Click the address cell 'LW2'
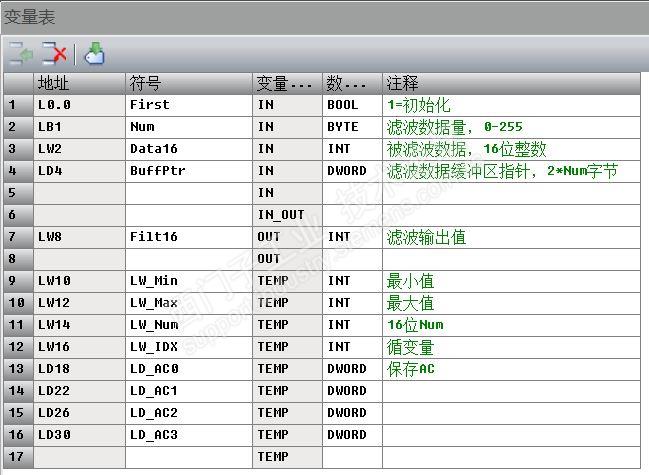Image resolution: width=649 pixels, height=475 pixels. [79, 149]
